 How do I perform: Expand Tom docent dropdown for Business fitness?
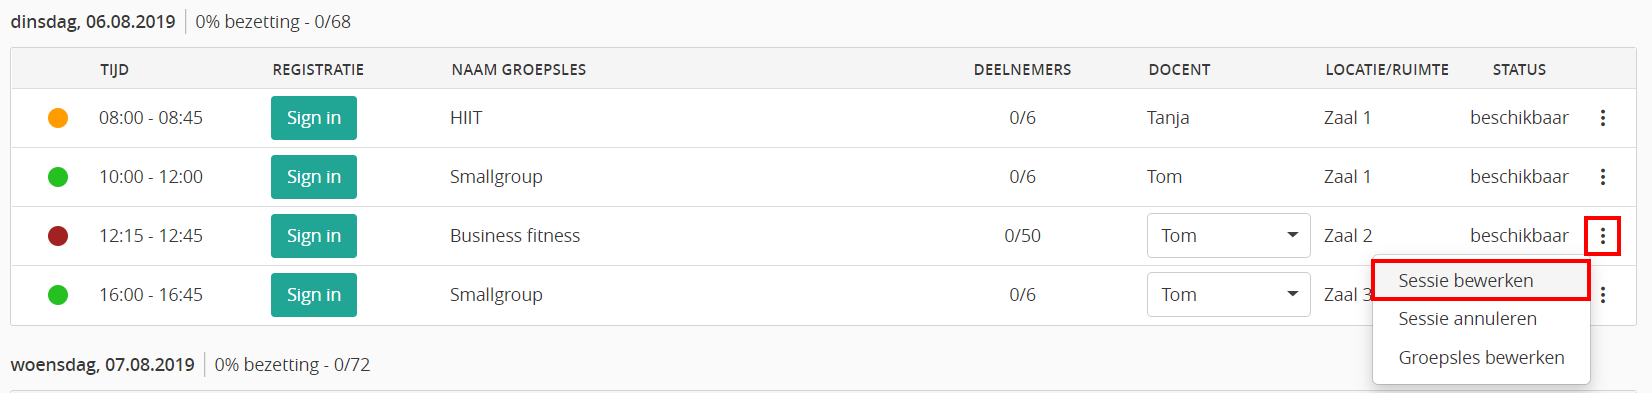coord(1228,236)
